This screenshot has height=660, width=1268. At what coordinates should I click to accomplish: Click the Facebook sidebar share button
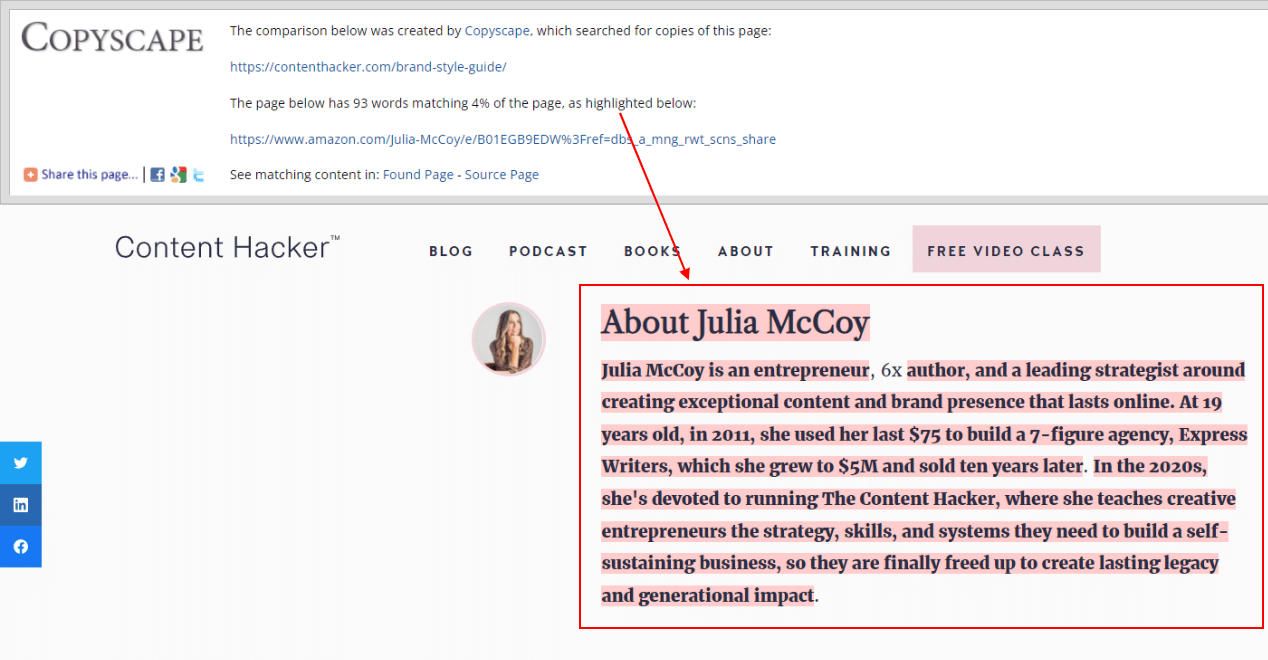tap(20, 547)
